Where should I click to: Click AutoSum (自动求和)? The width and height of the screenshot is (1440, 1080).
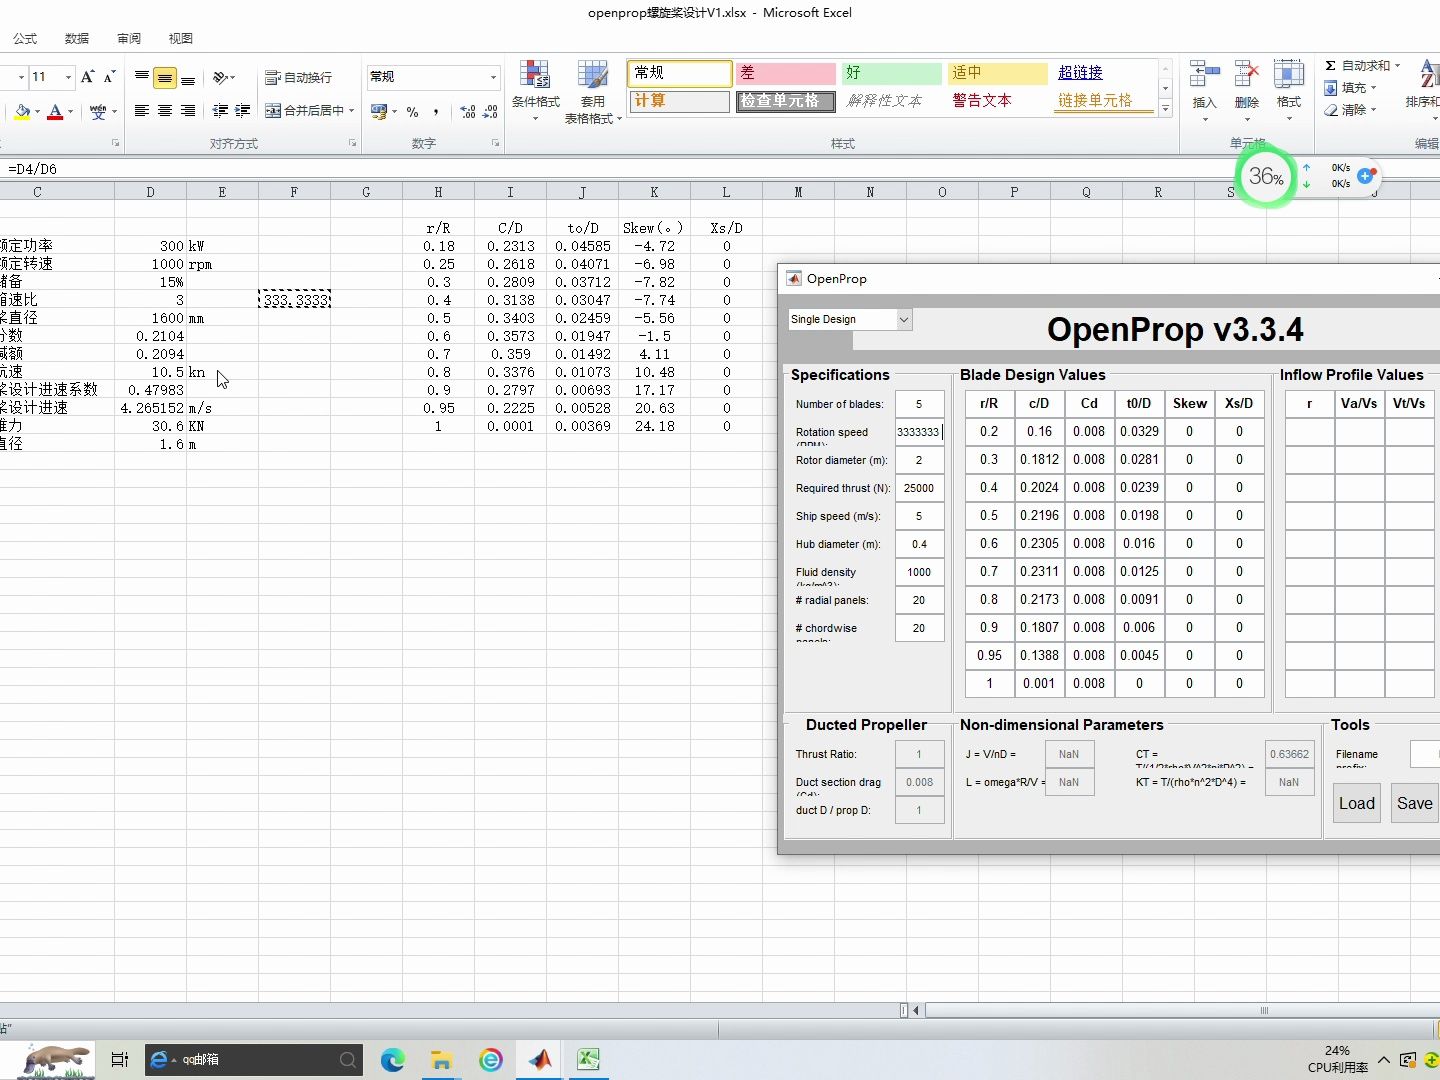(1356, 65)
